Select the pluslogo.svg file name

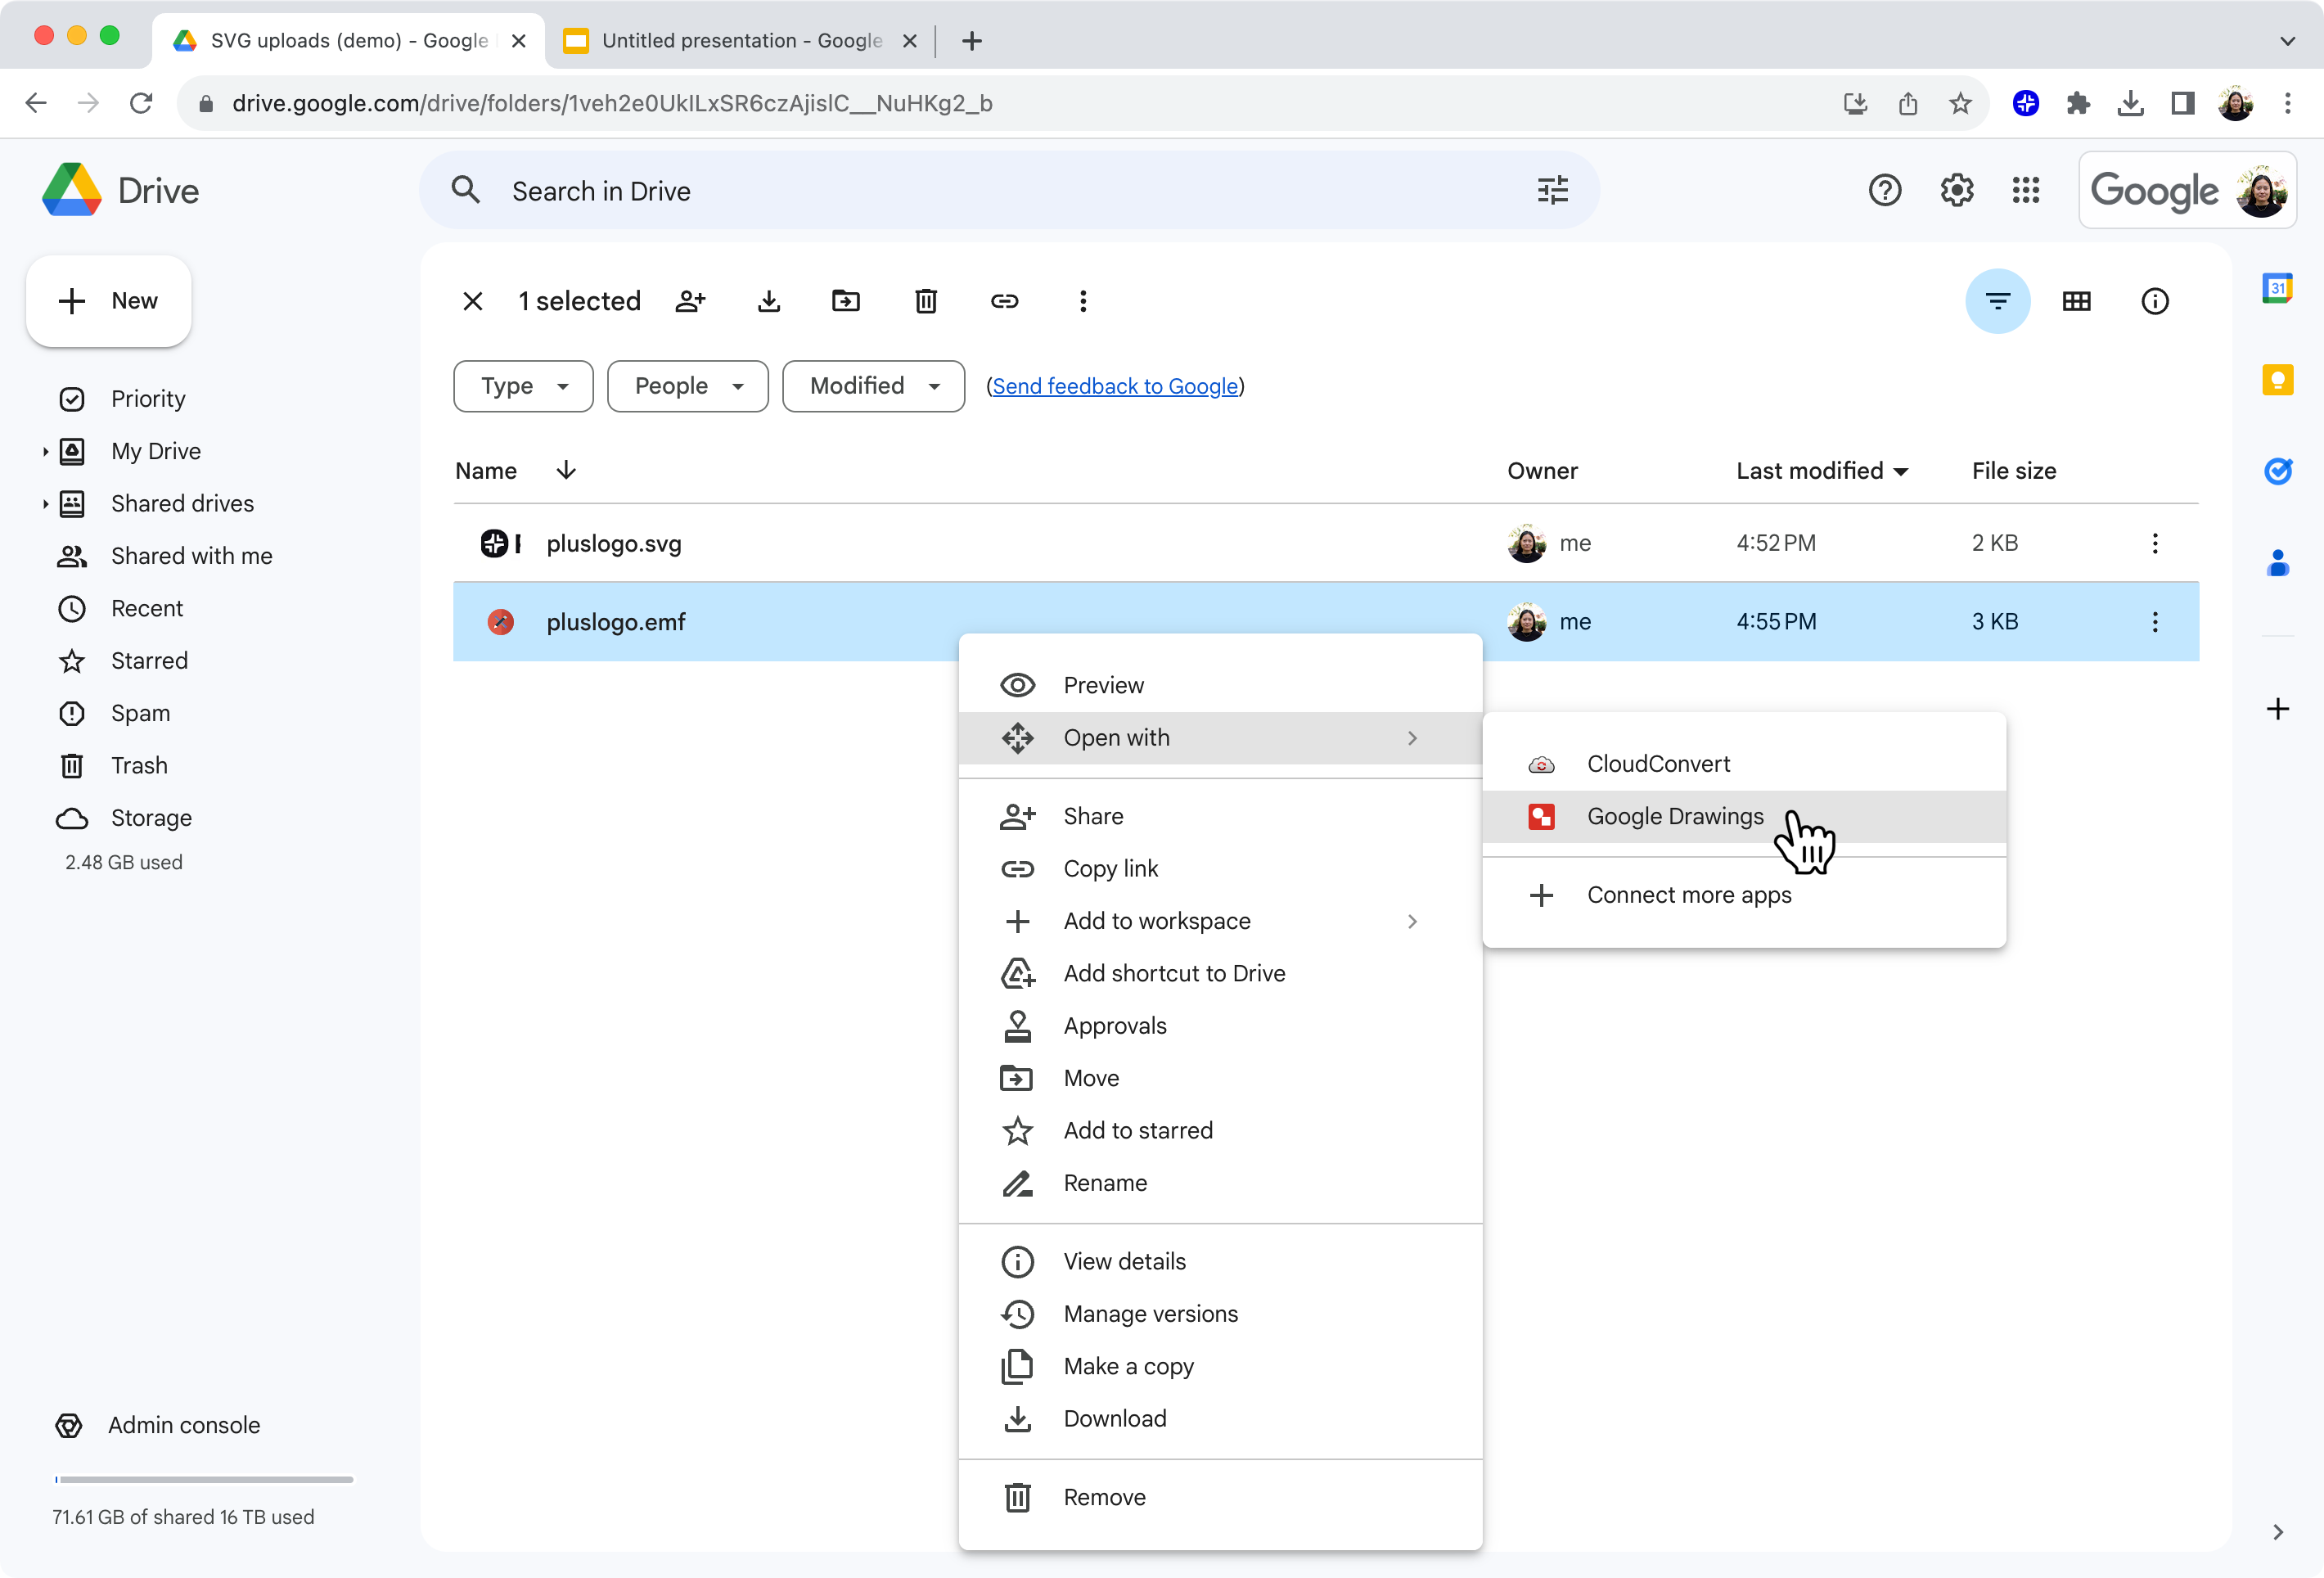coord(613,543)
